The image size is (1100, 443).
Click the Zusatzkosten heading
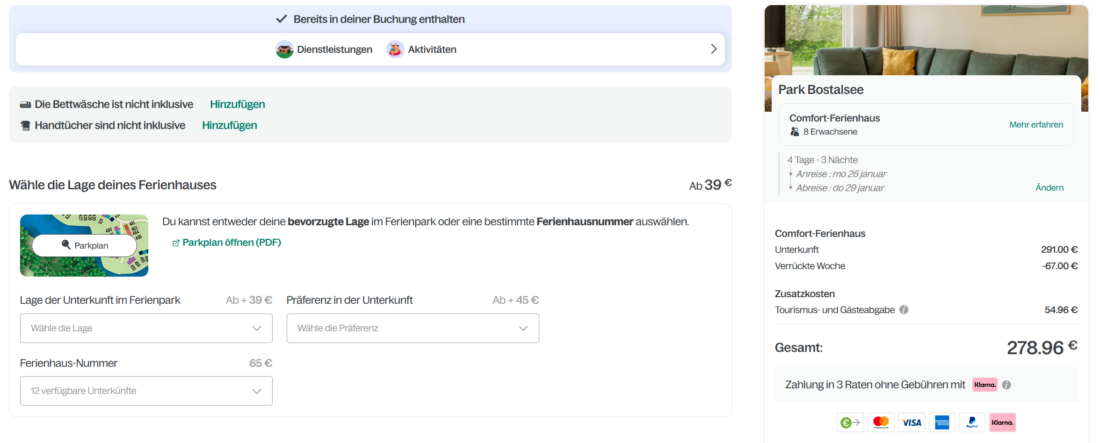pyautogui.click(x=805, y=294)
